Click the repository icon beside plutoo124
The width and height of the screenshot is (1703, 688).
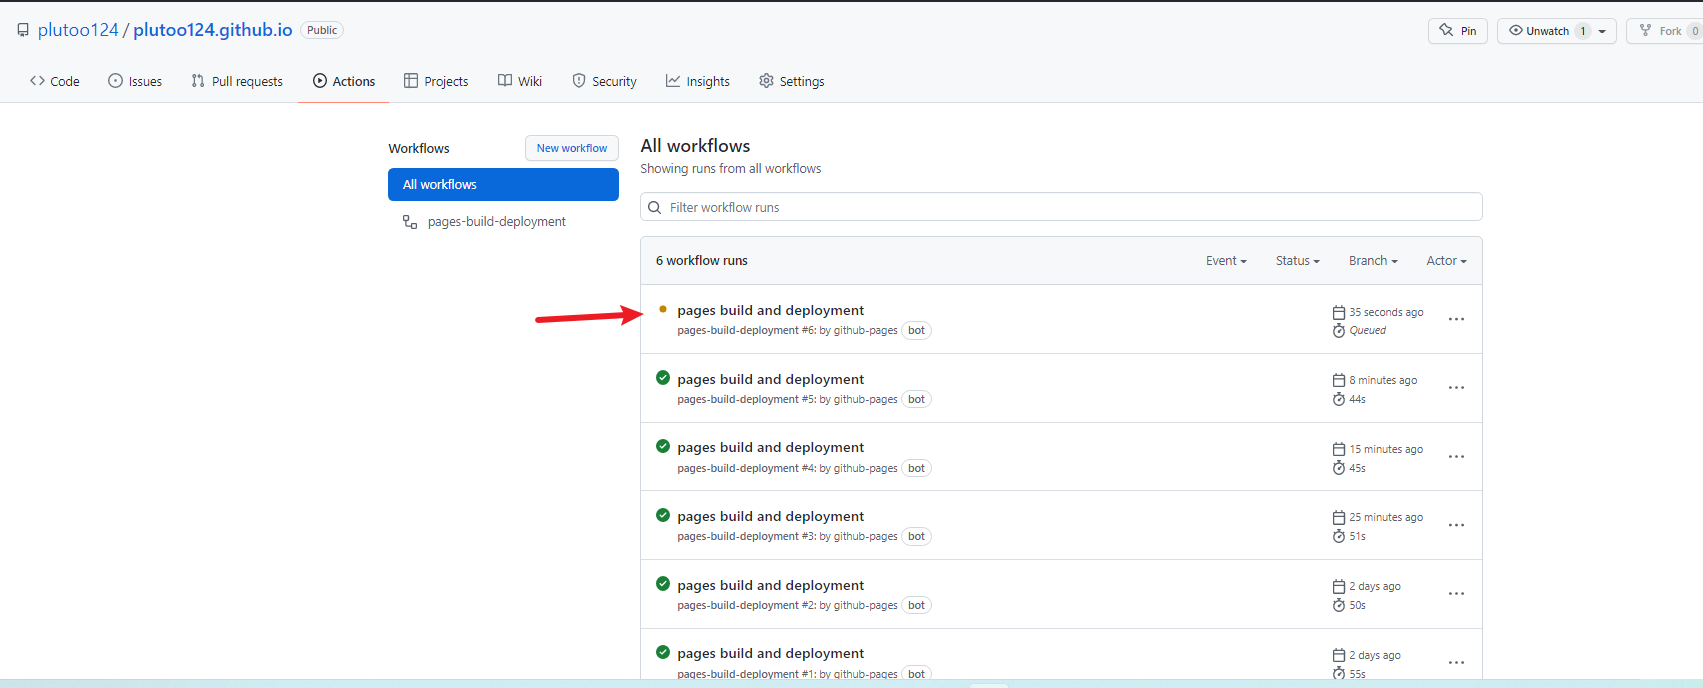(23, 30)
